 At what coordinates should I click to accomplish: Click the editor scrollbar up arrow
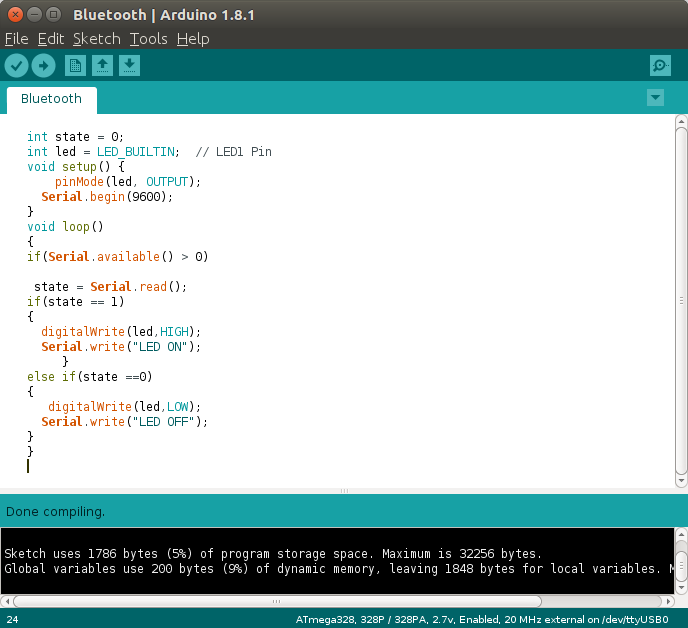(x=681, y=121)
